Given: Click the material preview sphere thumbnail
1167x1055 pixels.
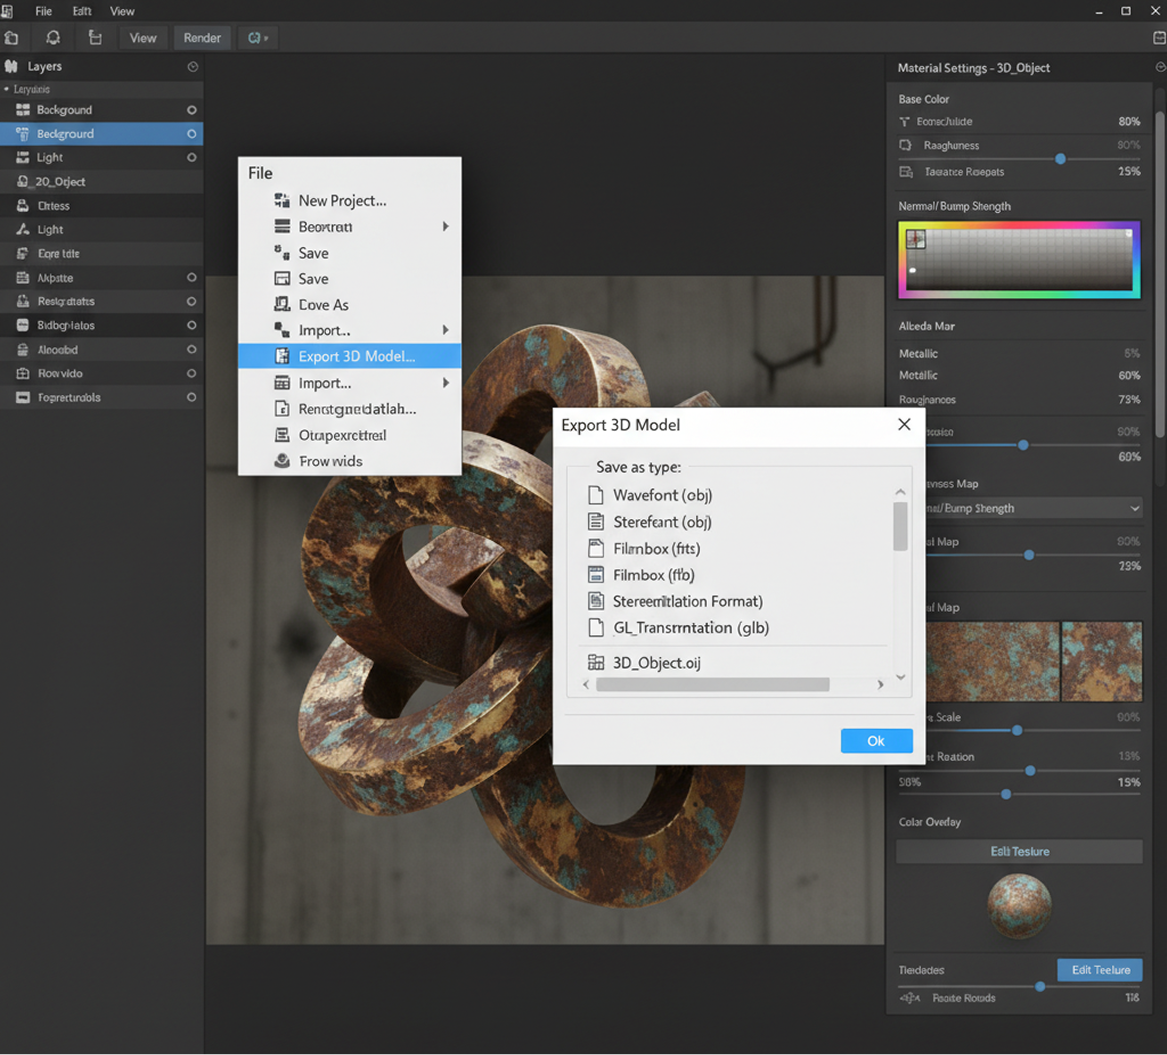Looking at the screenshot, I should 1019,906.
